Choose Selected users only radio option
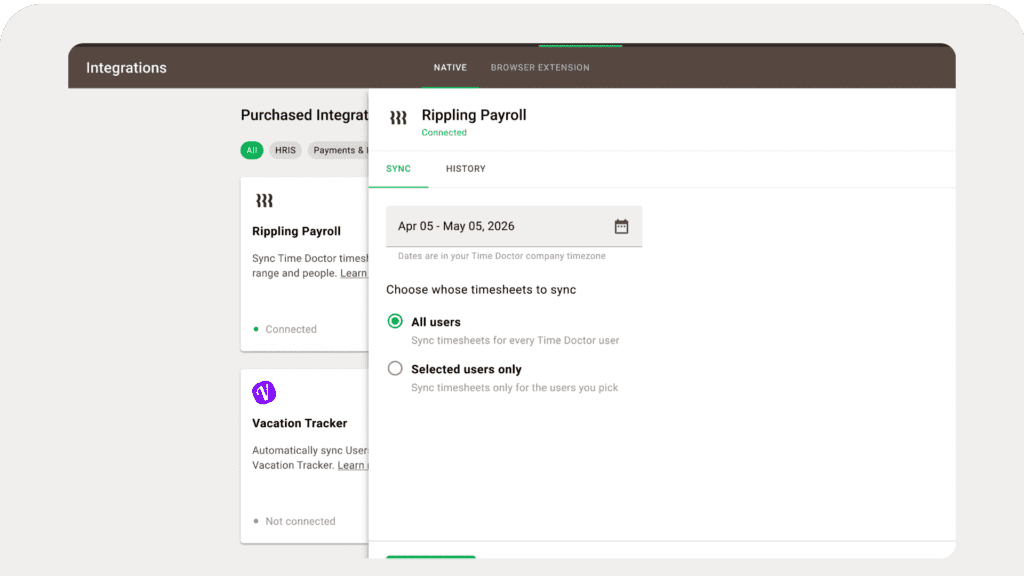This screenshot has height=576, width=1024. click(x=395, y=368)
